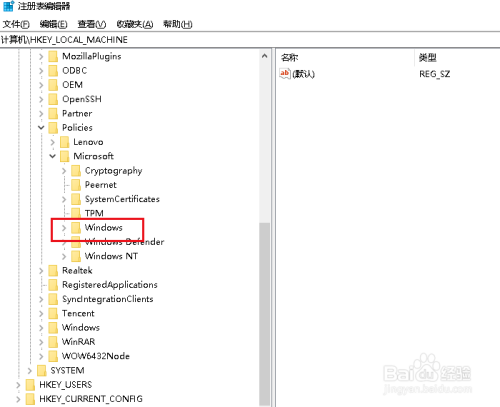Image resolution: width=500 pixels, height=407 pixels.
Task: Expand the Partner key
Action: [41, 114]
